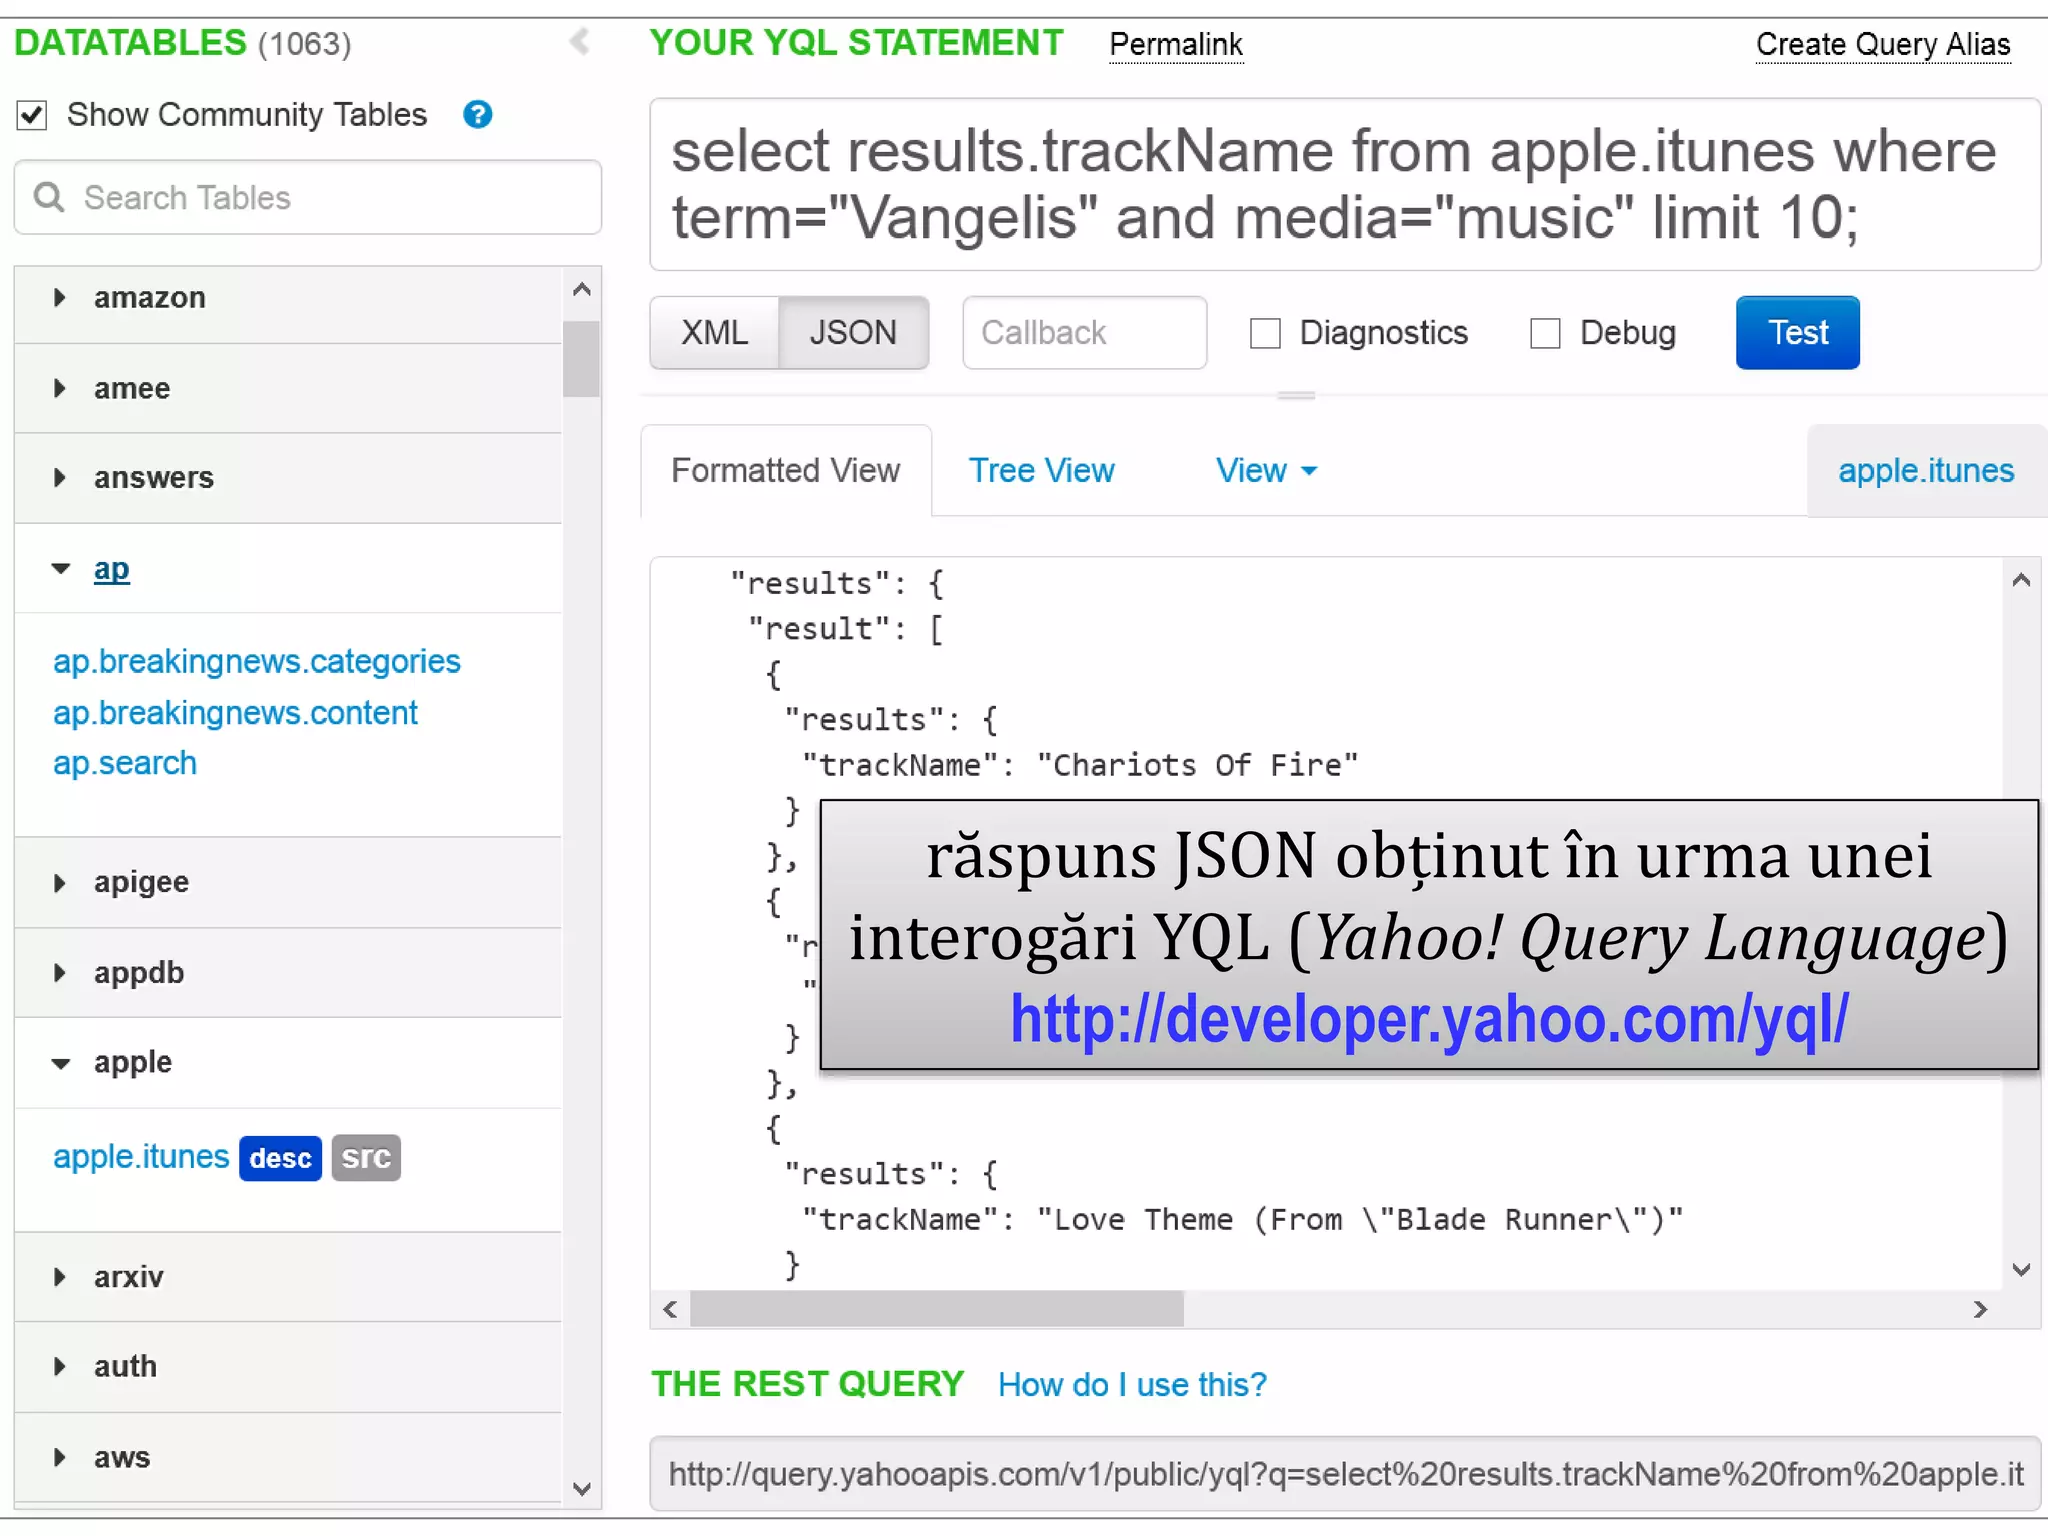The image size is (2048, 1536).
Task: Click results scroll left arrow
Action: [x=670, y=1309]
